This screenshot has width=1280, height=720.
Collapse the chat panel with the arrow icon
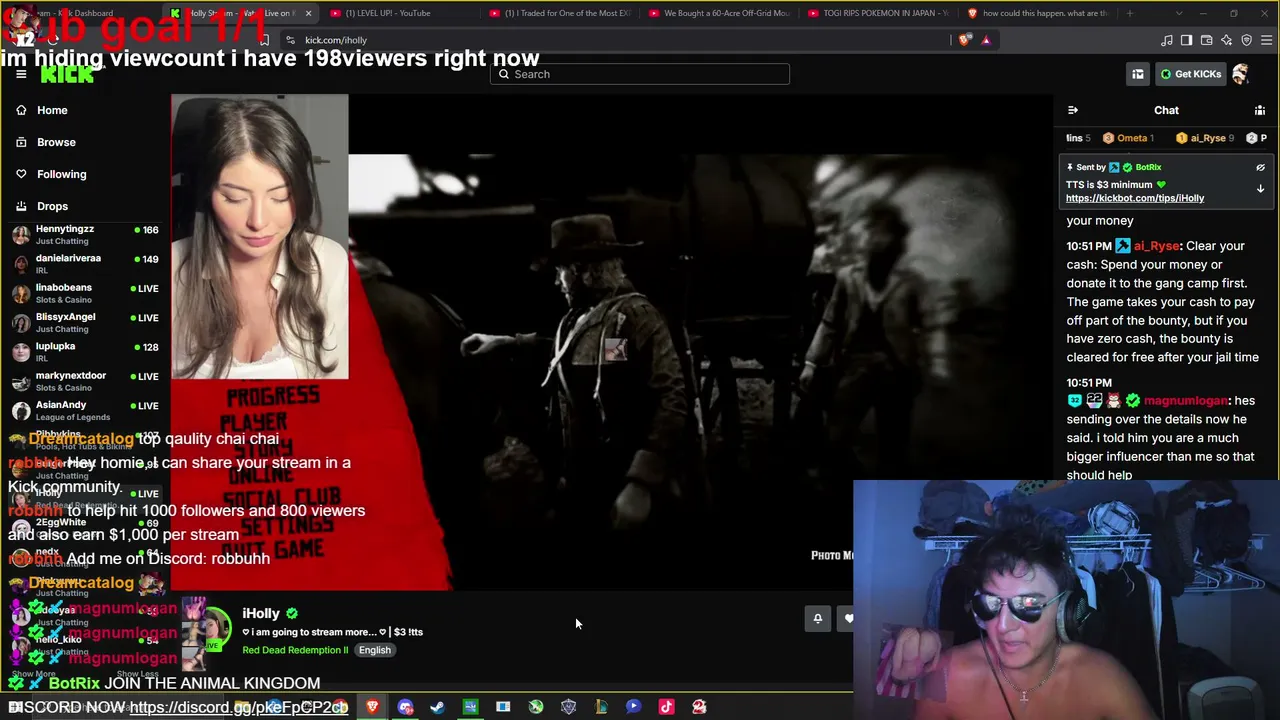click(x=1073, y=110)
